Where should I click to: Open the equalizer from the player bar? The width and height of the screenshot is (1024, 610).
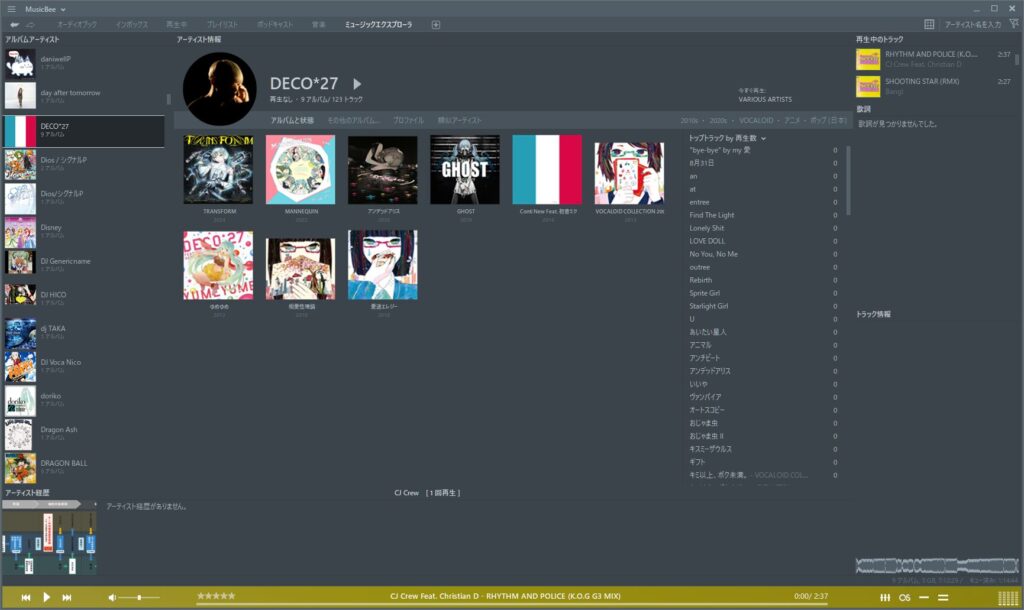tap(885, 597)
